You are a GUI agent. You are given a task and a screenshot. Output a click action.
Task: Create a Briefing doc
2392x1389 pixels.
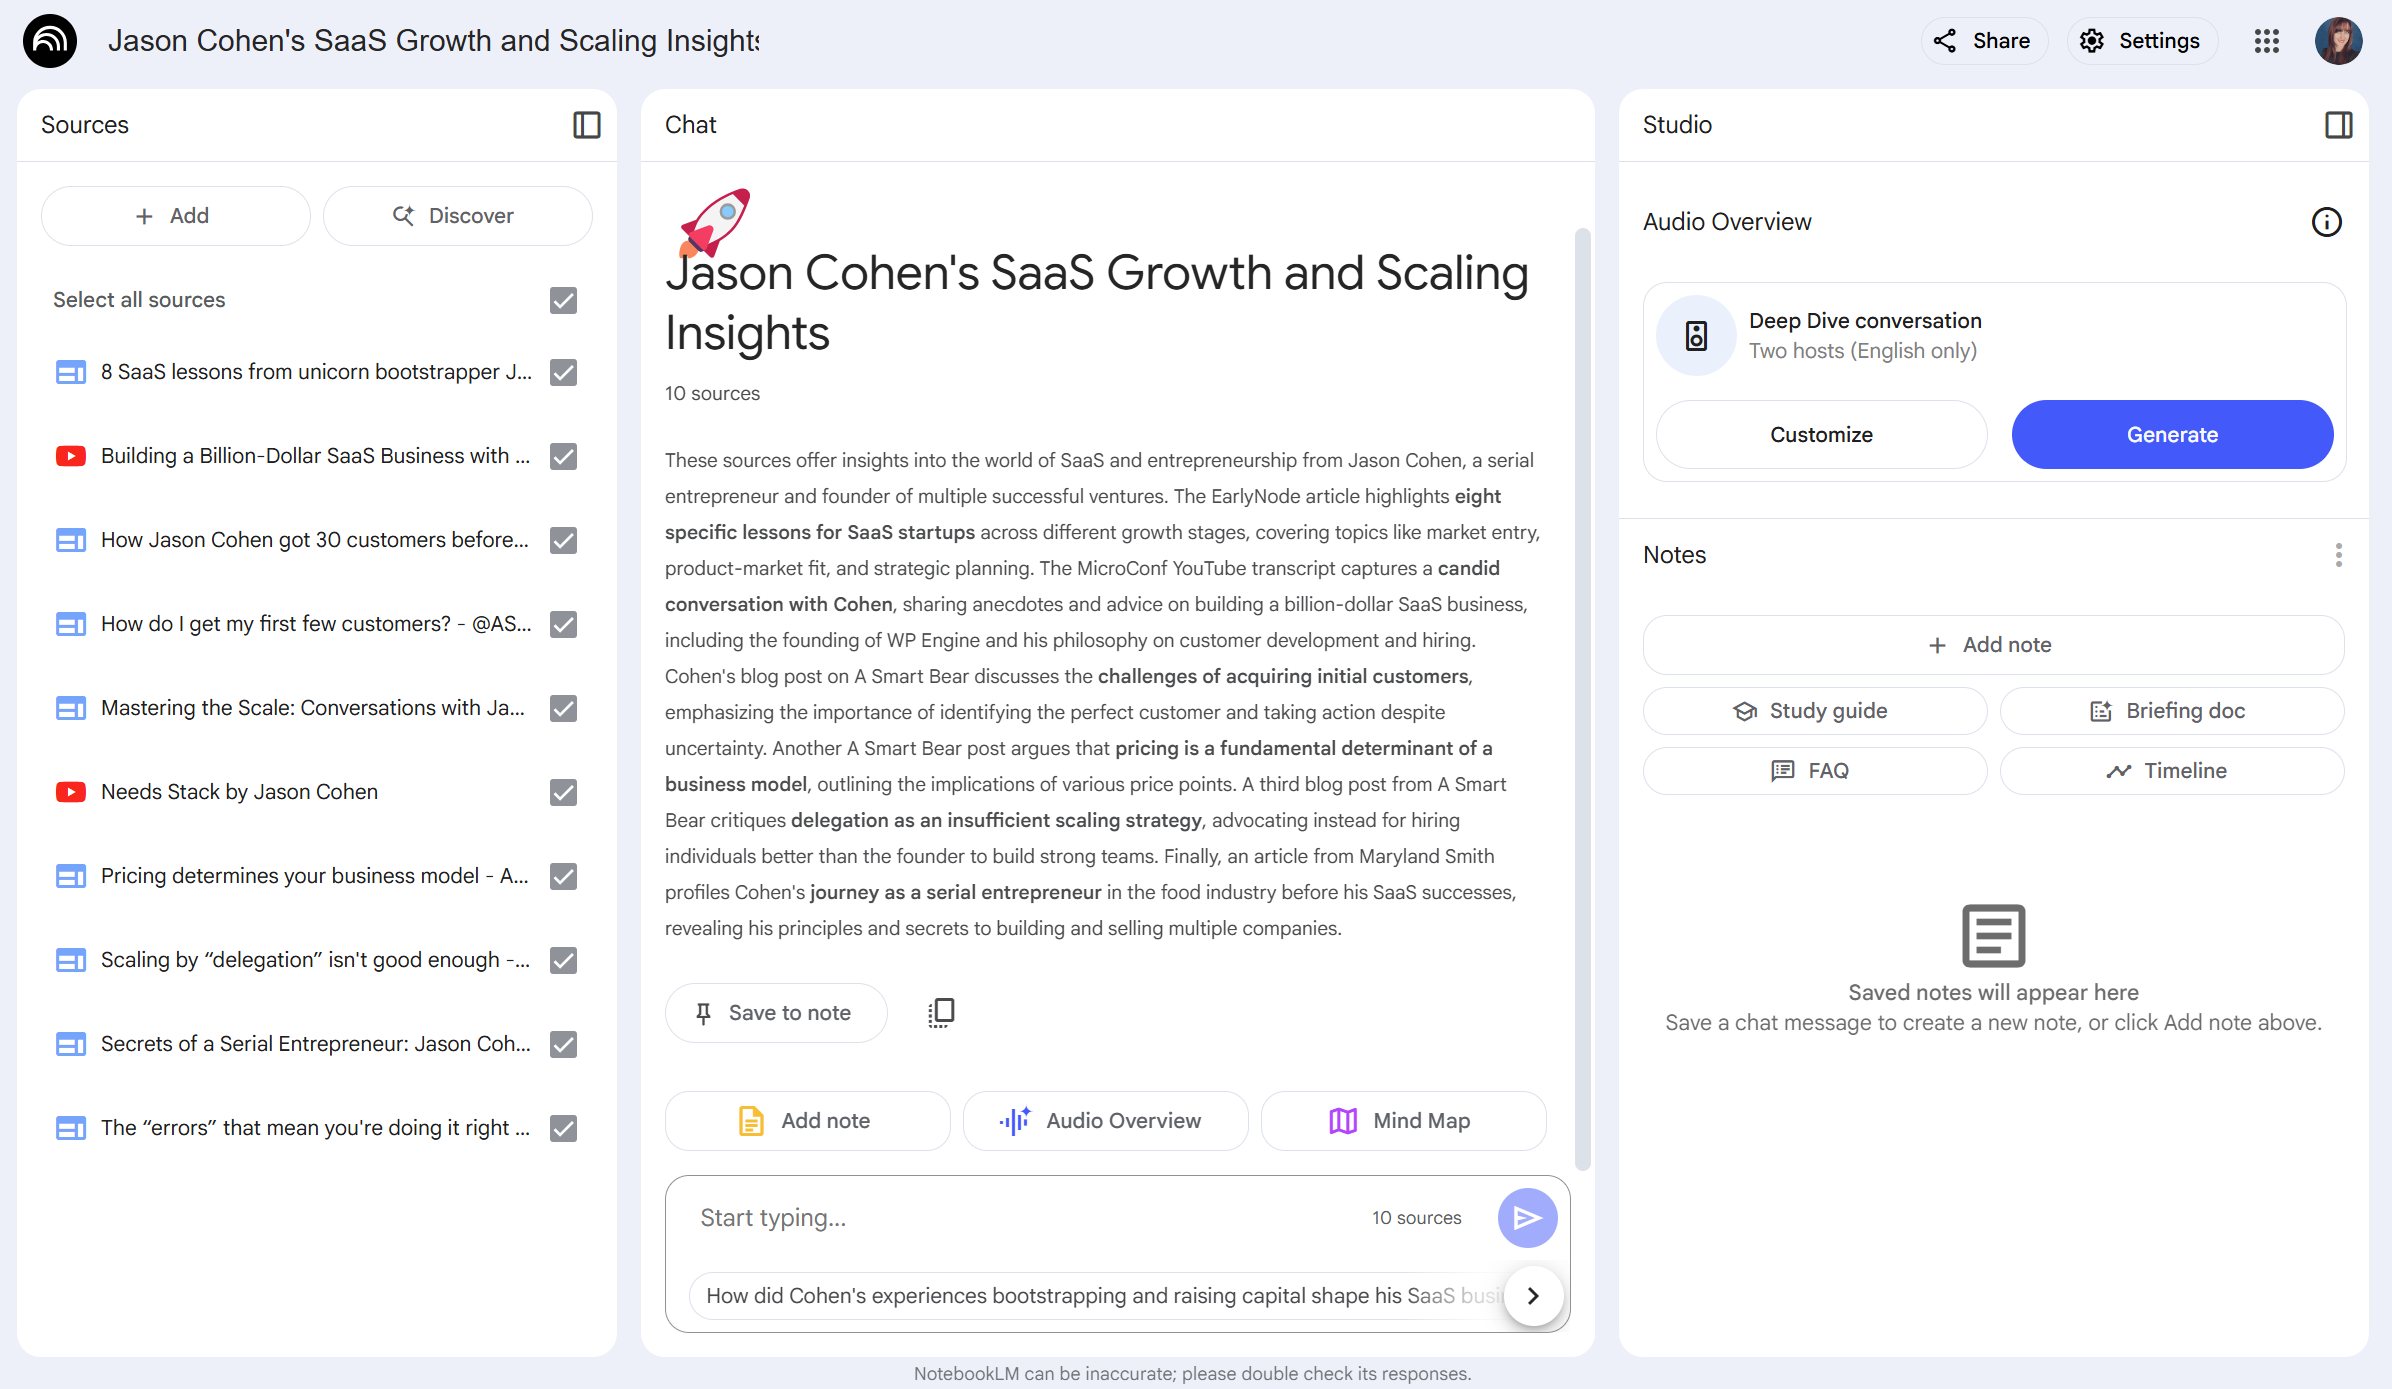coord(2171,711)
